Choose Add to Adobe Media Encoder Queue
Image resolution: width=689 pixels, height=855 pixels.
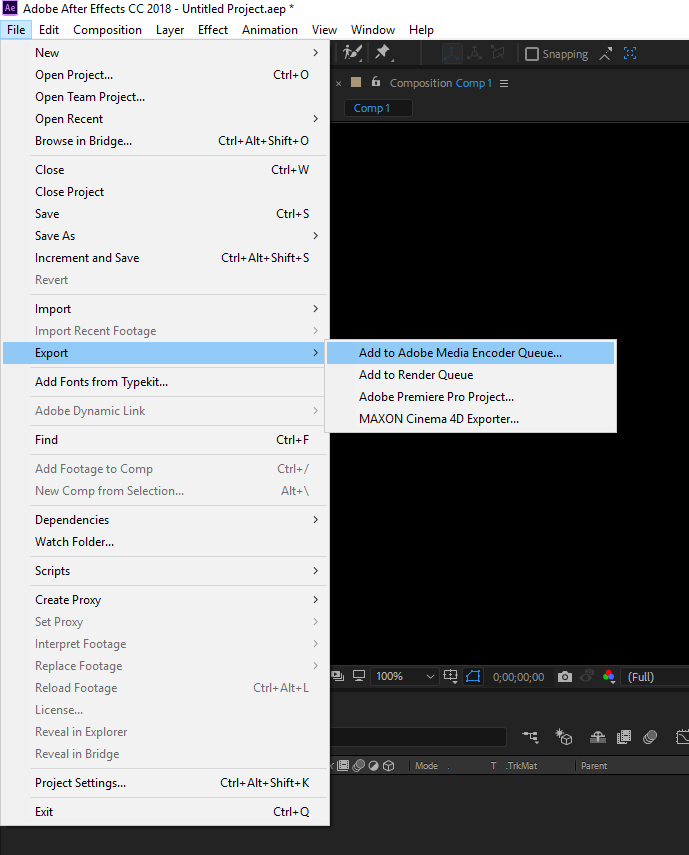[470, 353]
